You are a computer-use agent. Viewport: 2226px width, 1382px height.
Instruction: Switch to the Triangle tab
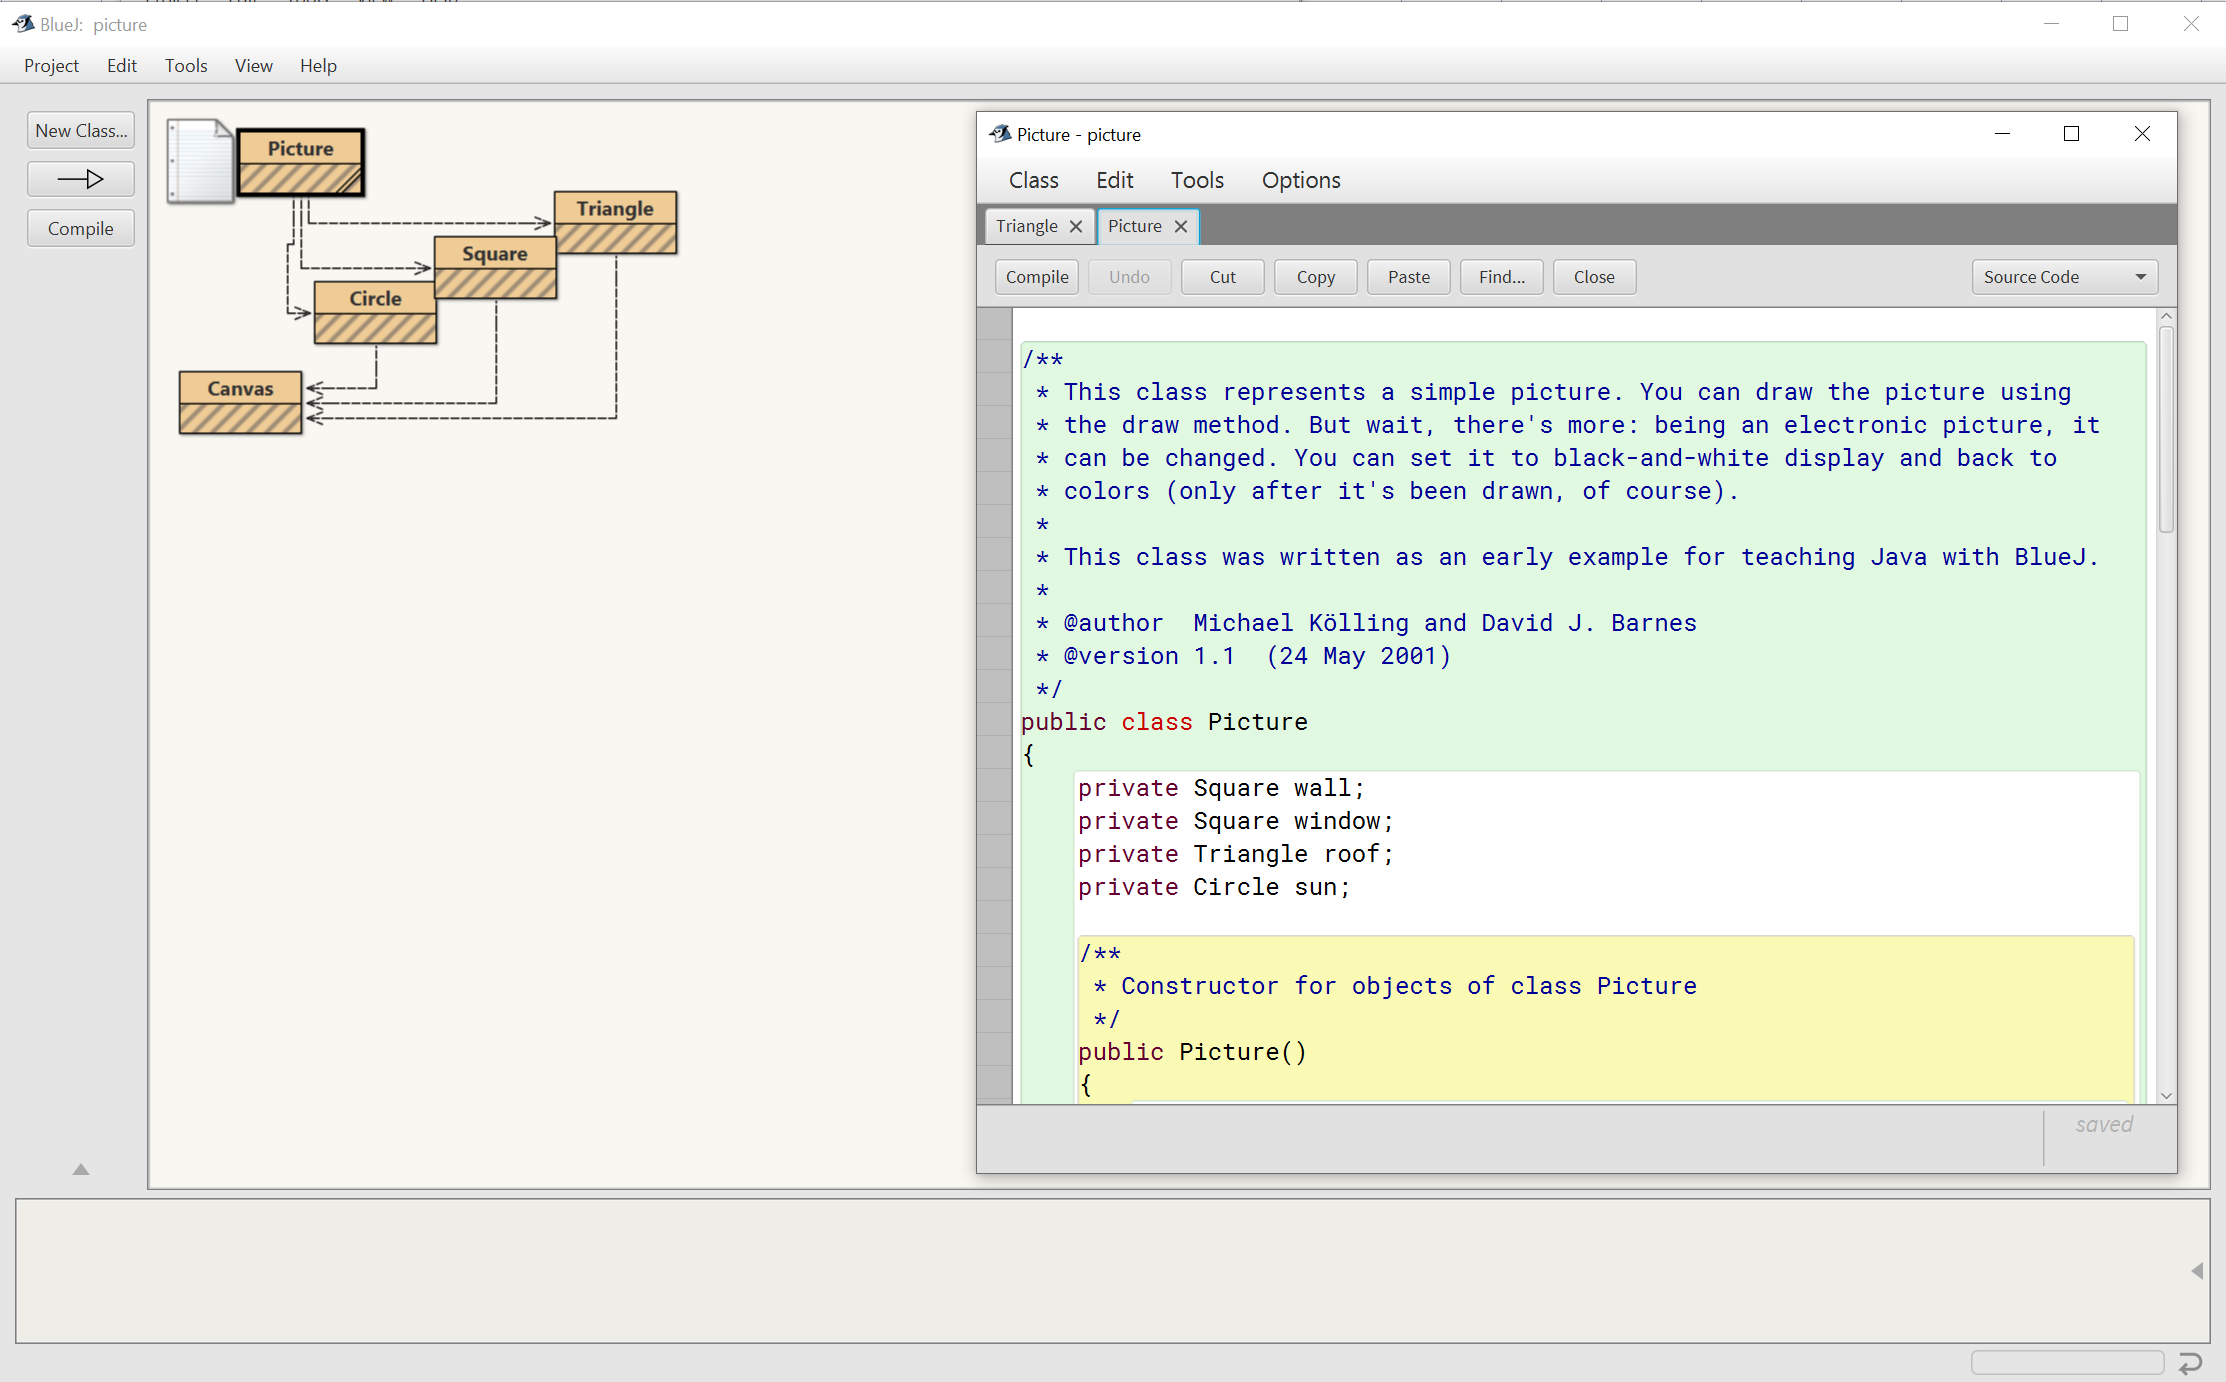[x=1027, y=226]
